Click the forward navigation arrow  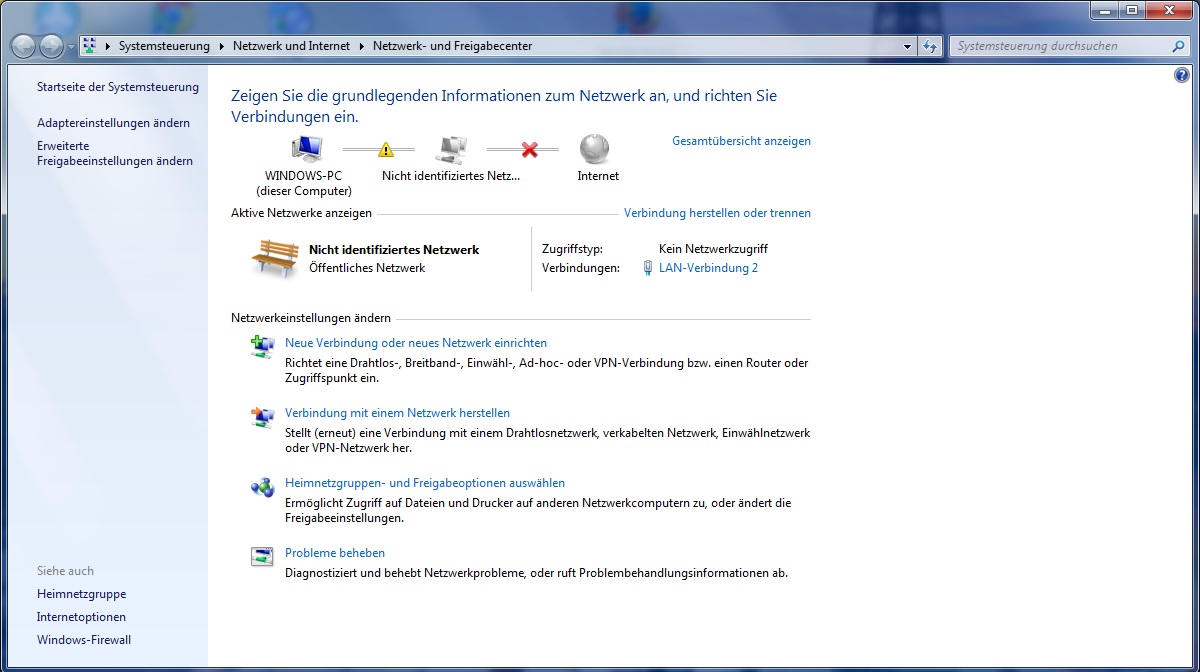coord(51,46)
